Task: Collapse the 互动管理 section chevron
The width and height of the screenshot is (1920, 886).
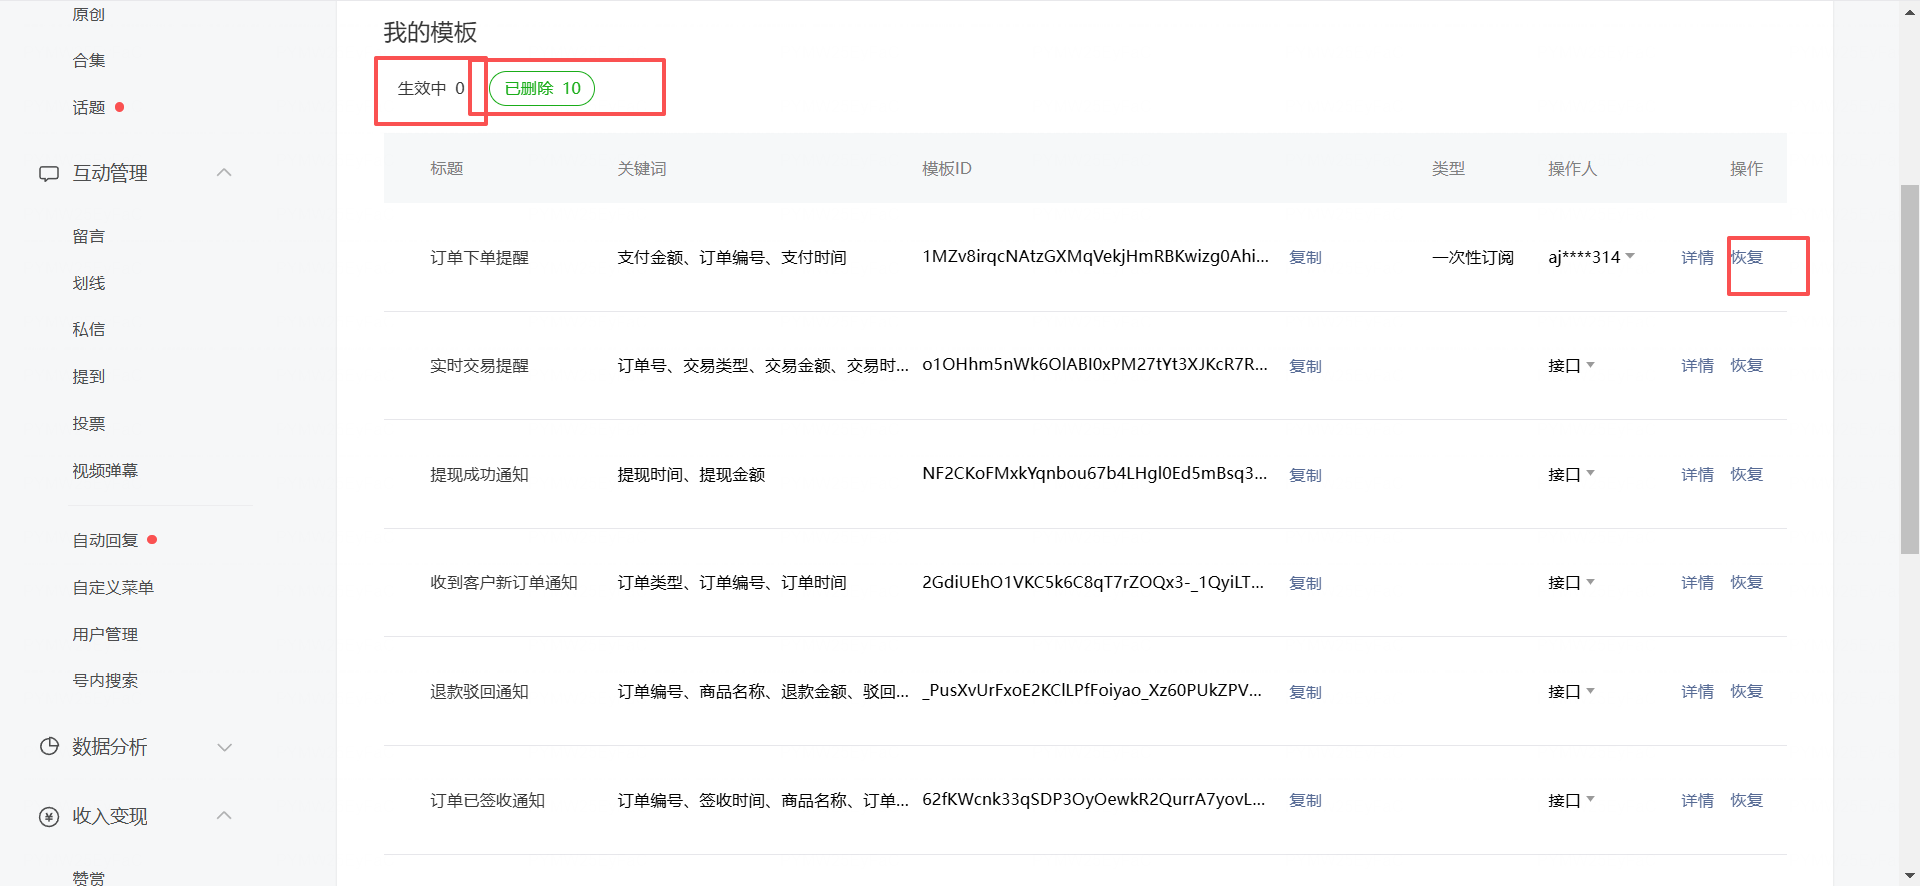Action: [x=225, y=173]
